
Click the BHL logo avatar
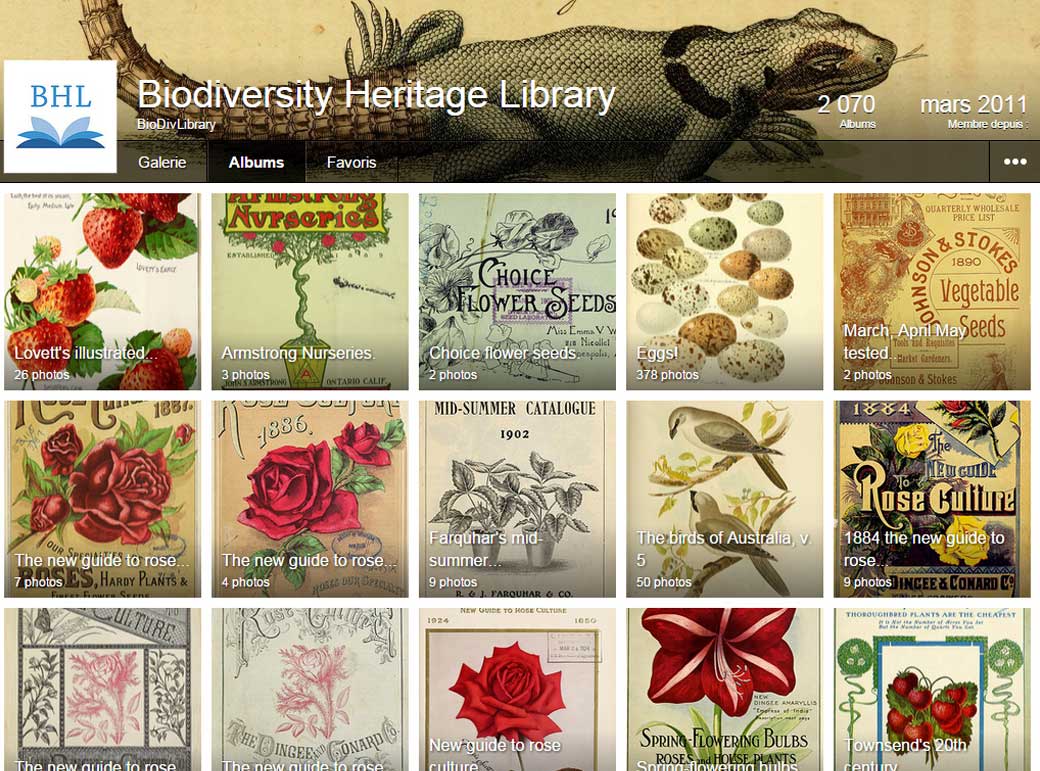(60, 117)
